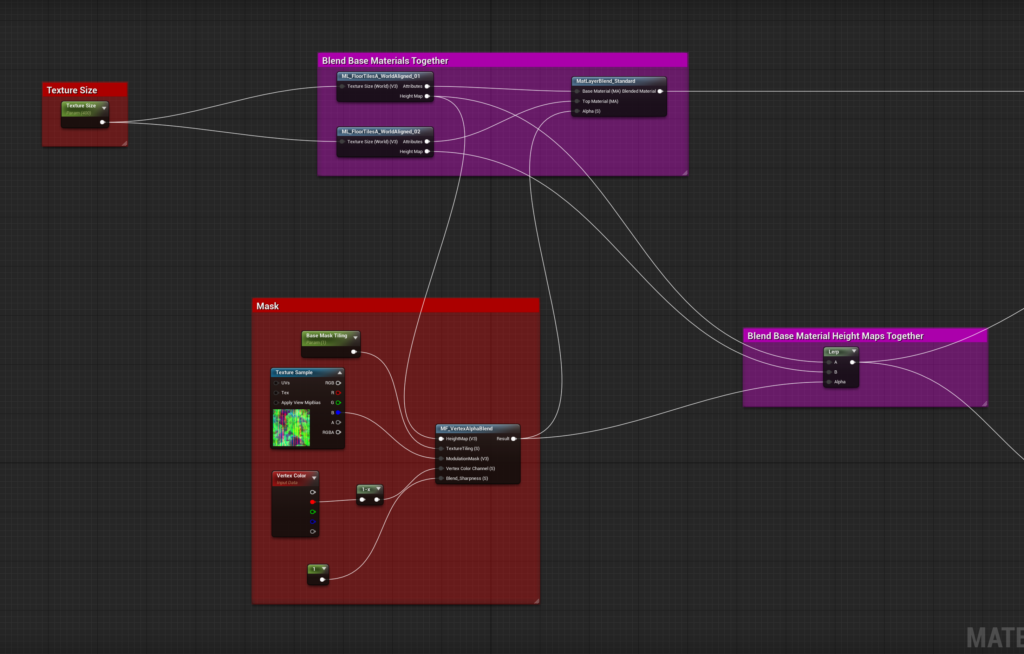
Task: Click ML_FloorTilesA_WorldAligned_01 Height Map output pin
Action: tap(427, 97)
